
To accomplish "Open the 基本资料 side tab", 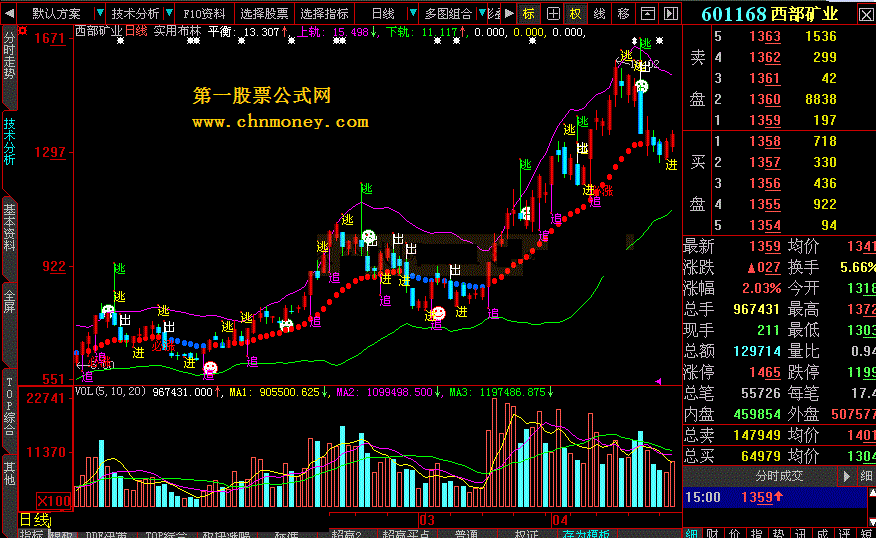I will [9, 227].
